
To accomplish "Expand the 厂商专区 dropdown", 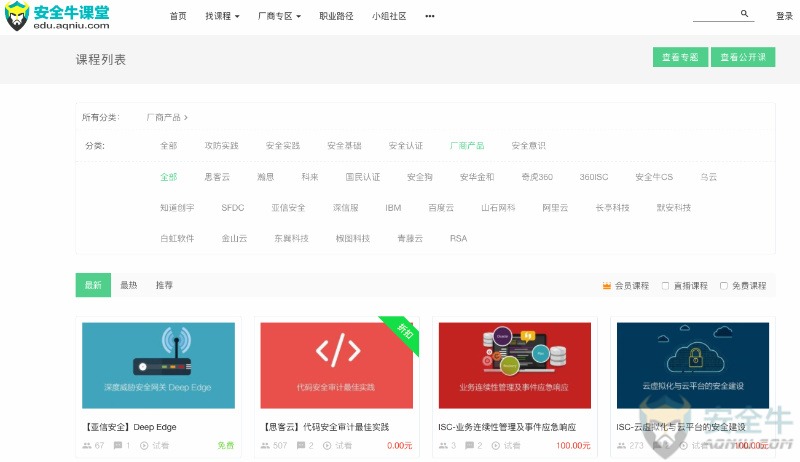I will (x=279, y=16).
